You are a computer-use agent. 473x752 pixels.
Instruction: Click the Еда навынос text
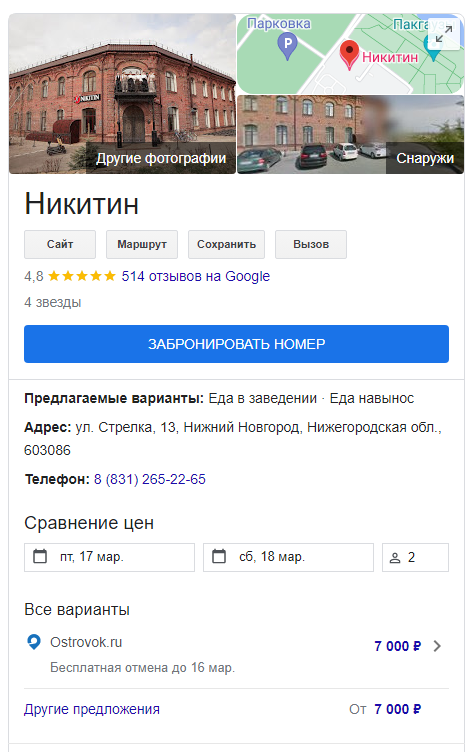tap(372, 398)
